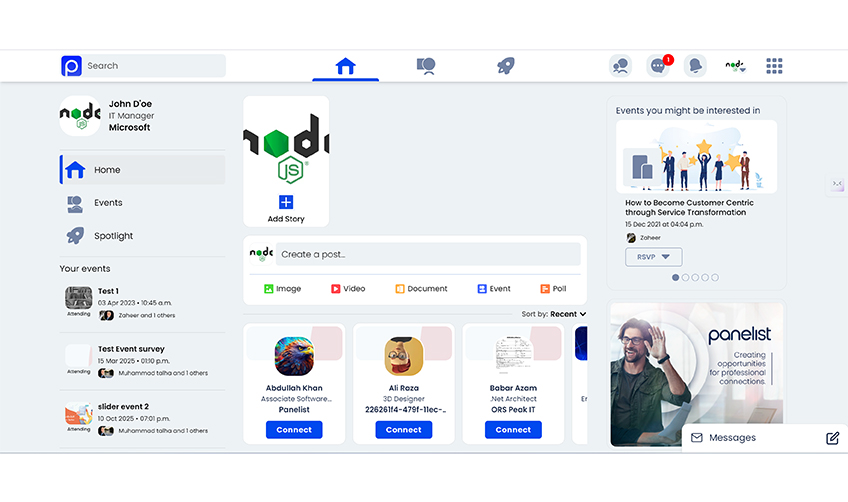
Task: Open the Home icon in top navigation
Action: coord(345,66)
